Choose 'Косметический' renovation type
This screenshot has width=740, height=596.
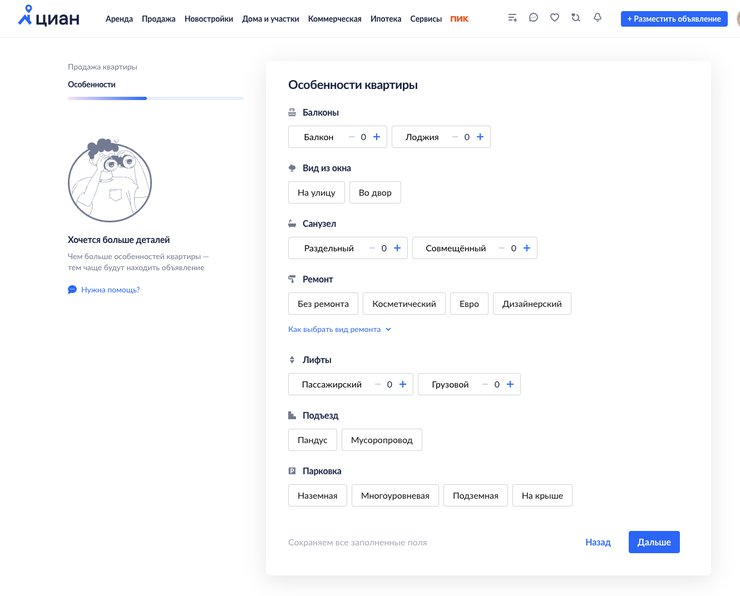point(404,304)
